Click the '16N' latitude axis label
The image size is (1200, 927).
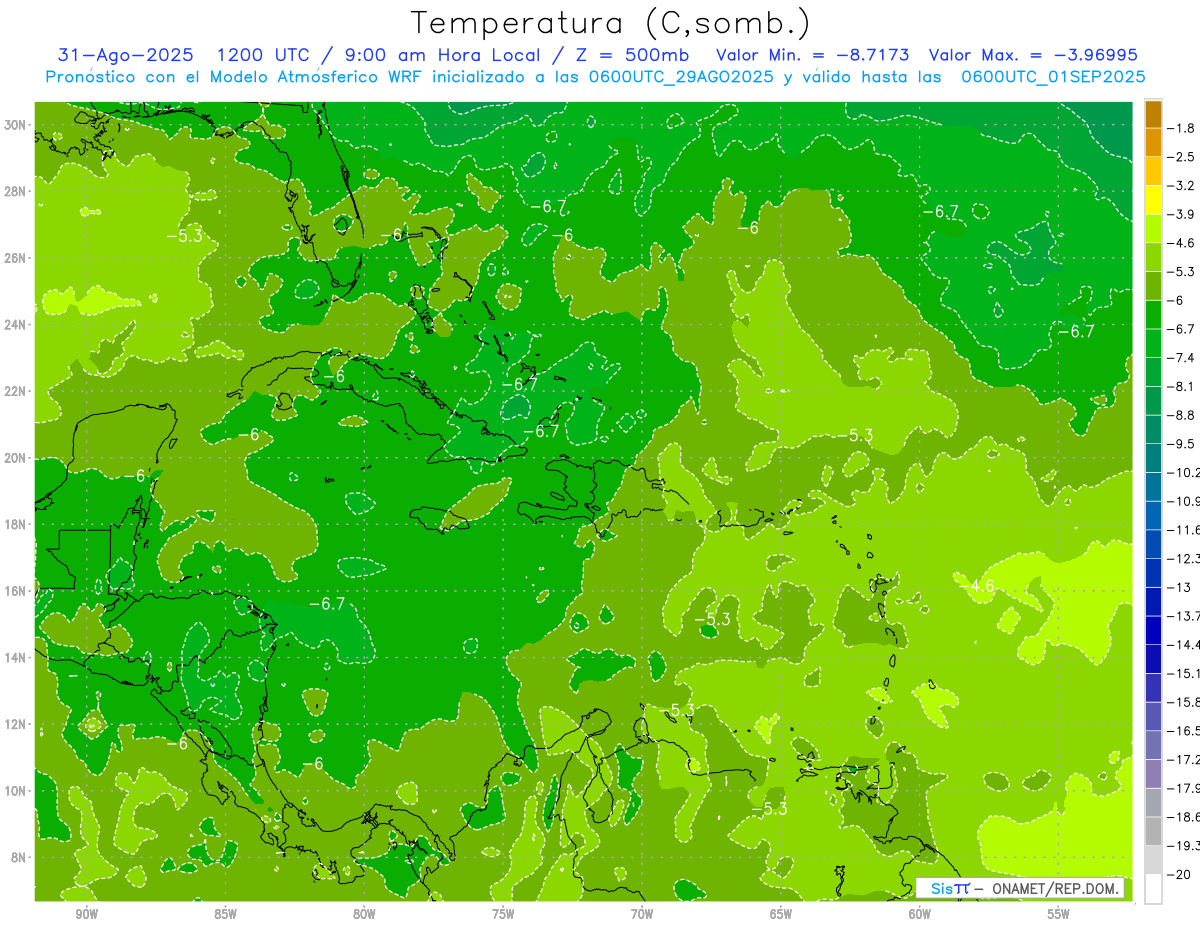(x=15, y=591)
